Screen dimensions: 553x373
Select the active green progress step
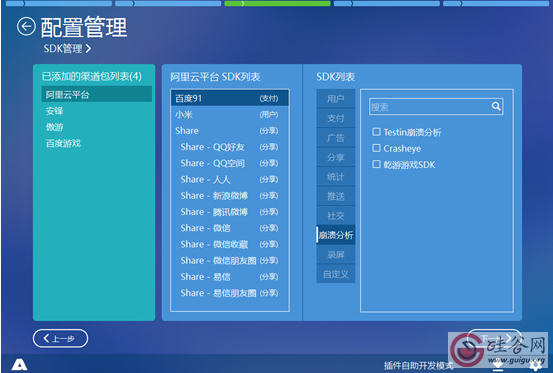coord(277,4)
